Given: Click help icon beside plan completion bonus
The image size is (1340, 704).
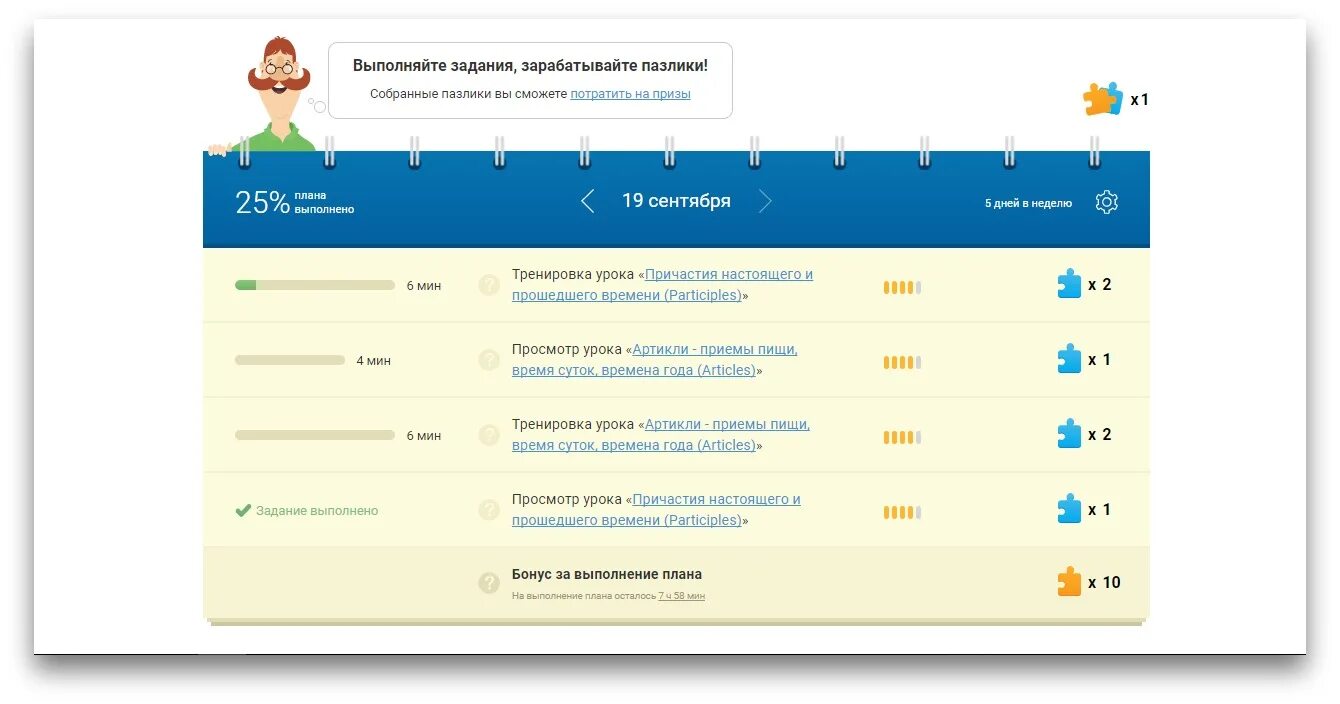Looking at the screenshot, I should 489,583.
